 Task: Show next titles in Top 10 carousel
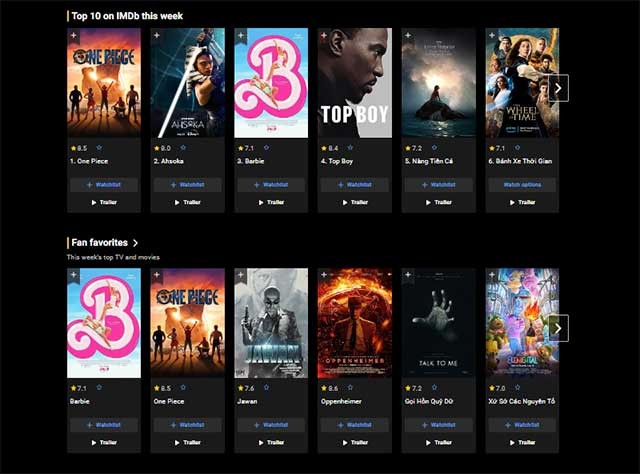point(558,88)
